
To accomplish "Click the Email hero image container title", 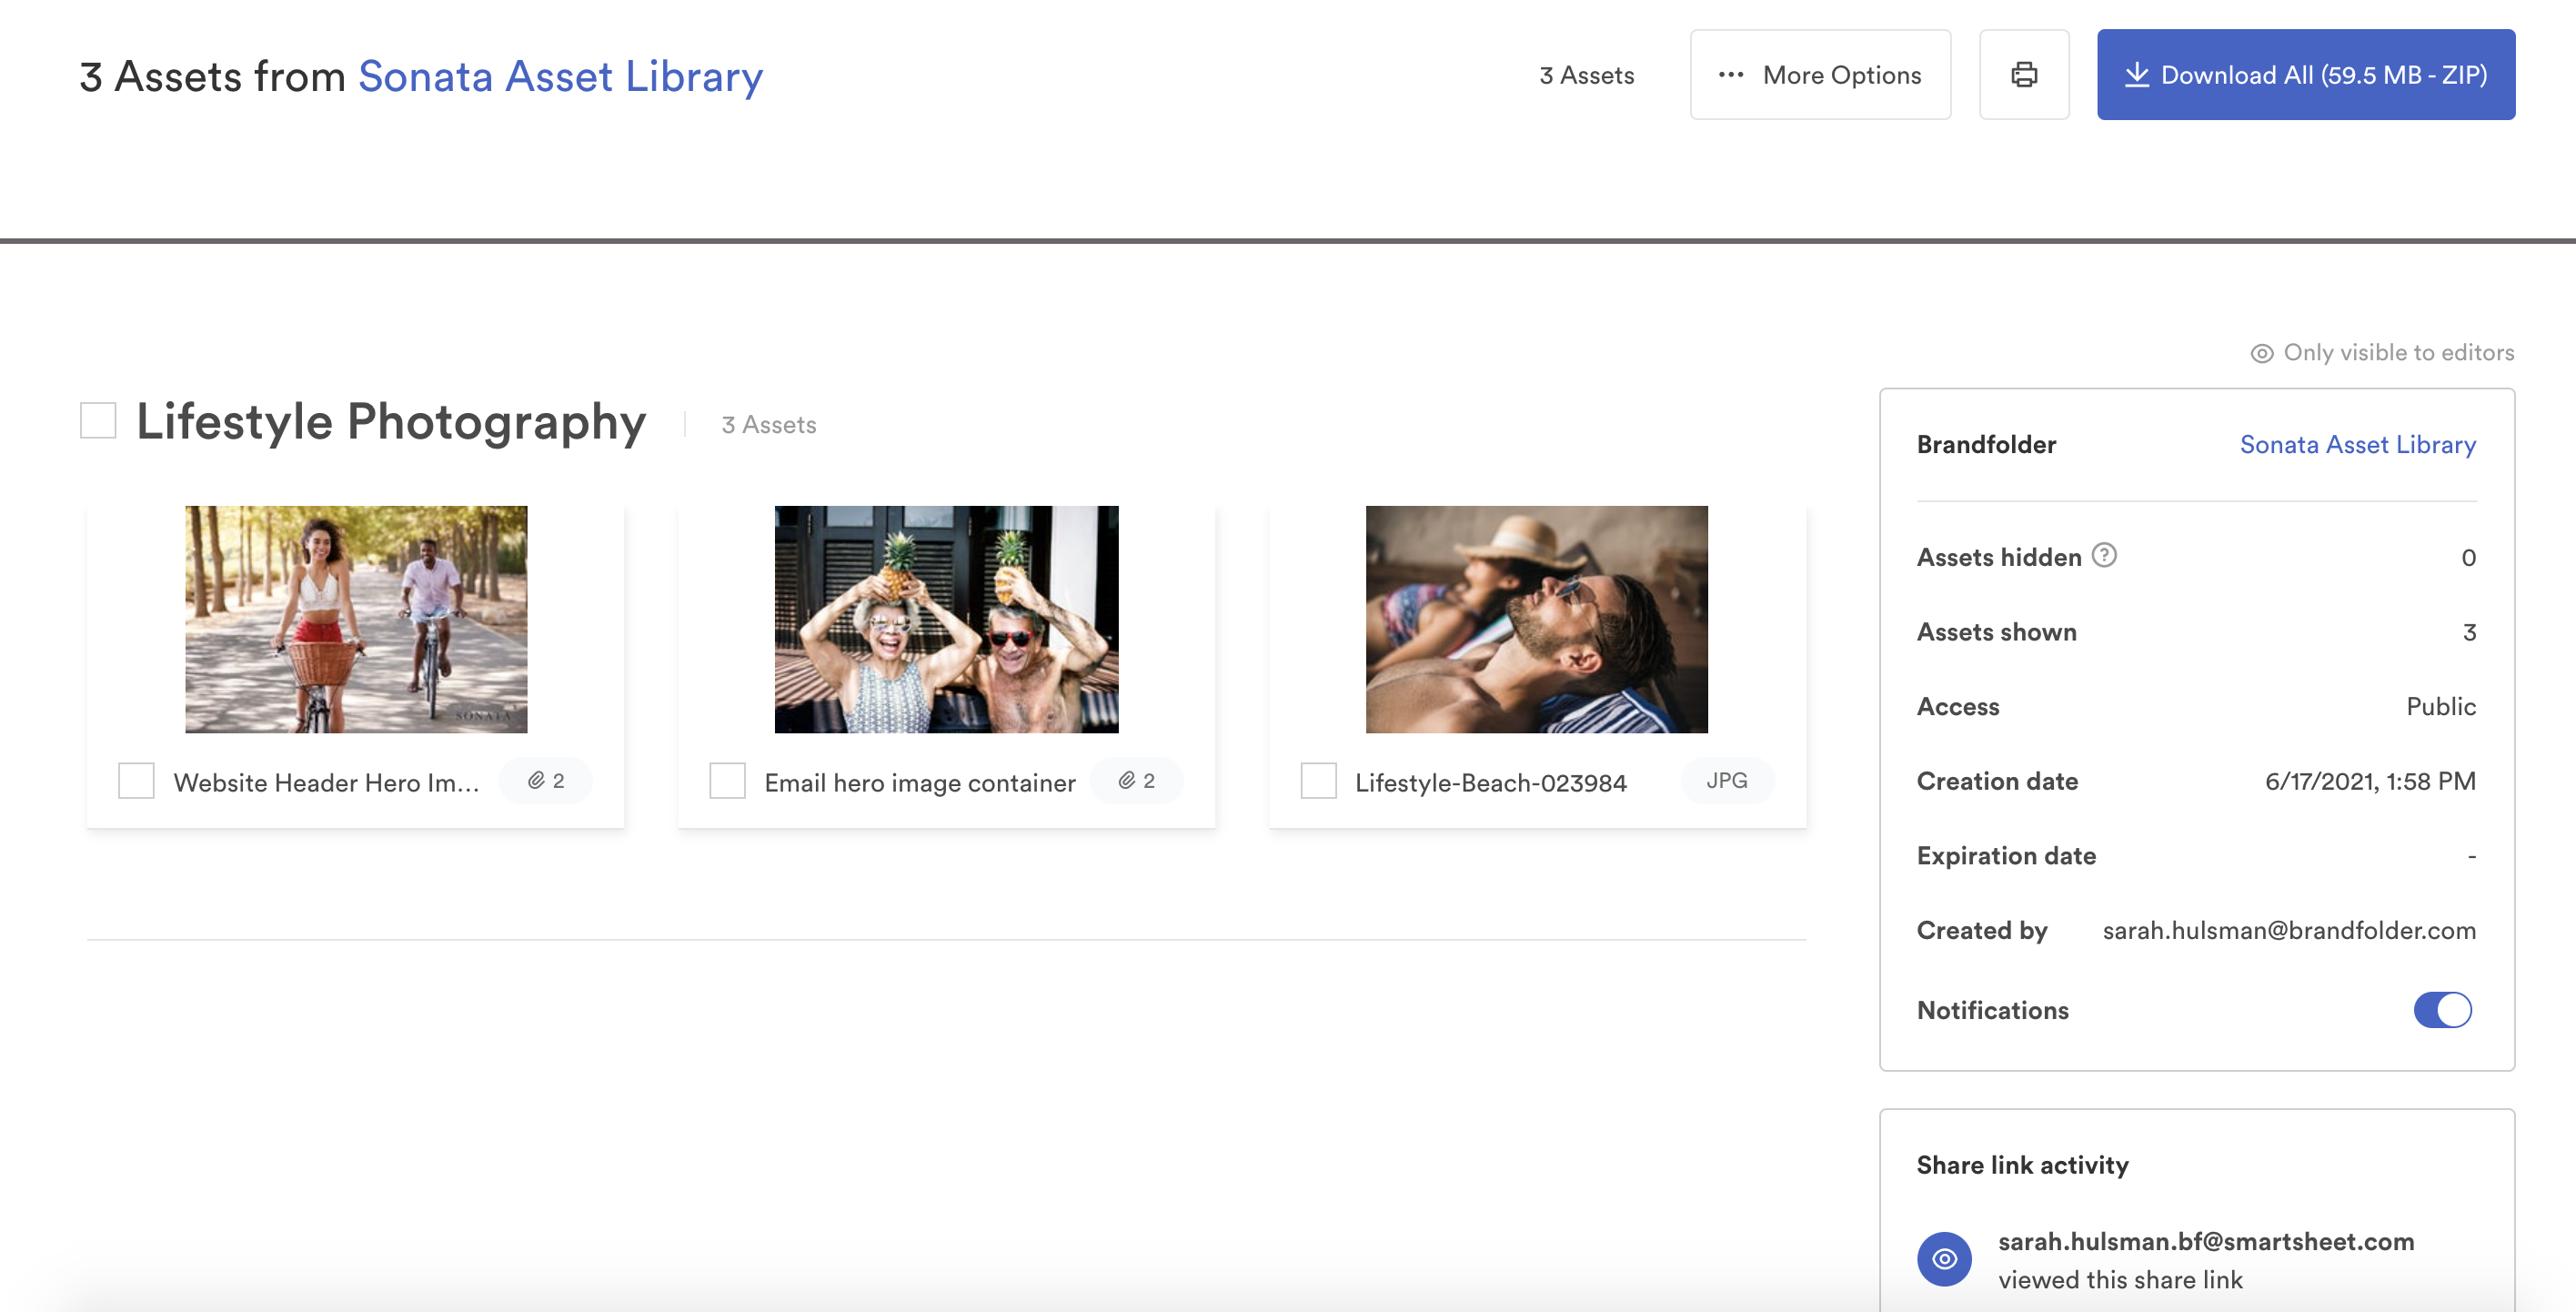I will click(920, 783).
